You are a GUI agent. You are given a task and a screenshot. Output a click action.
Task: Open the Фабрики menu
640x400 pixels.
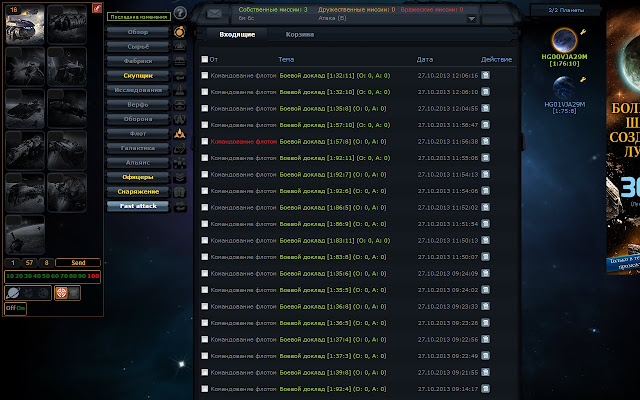point(138,61)
